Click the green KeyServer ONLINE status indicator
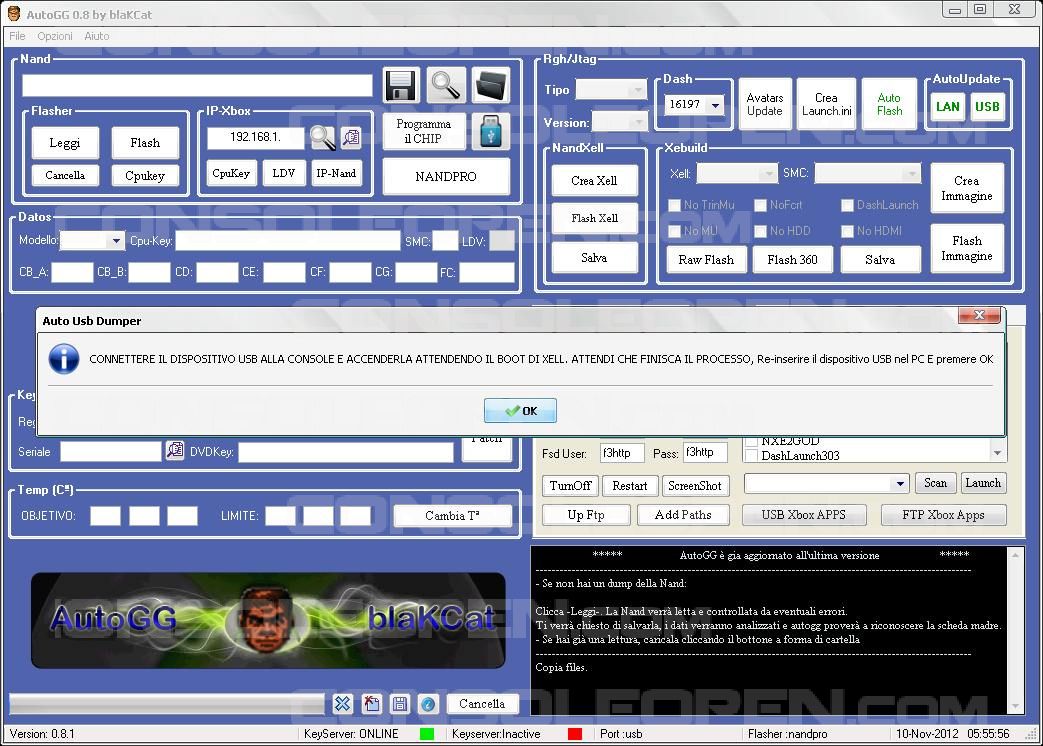1043x746 pixels. (x=427, y=734)
